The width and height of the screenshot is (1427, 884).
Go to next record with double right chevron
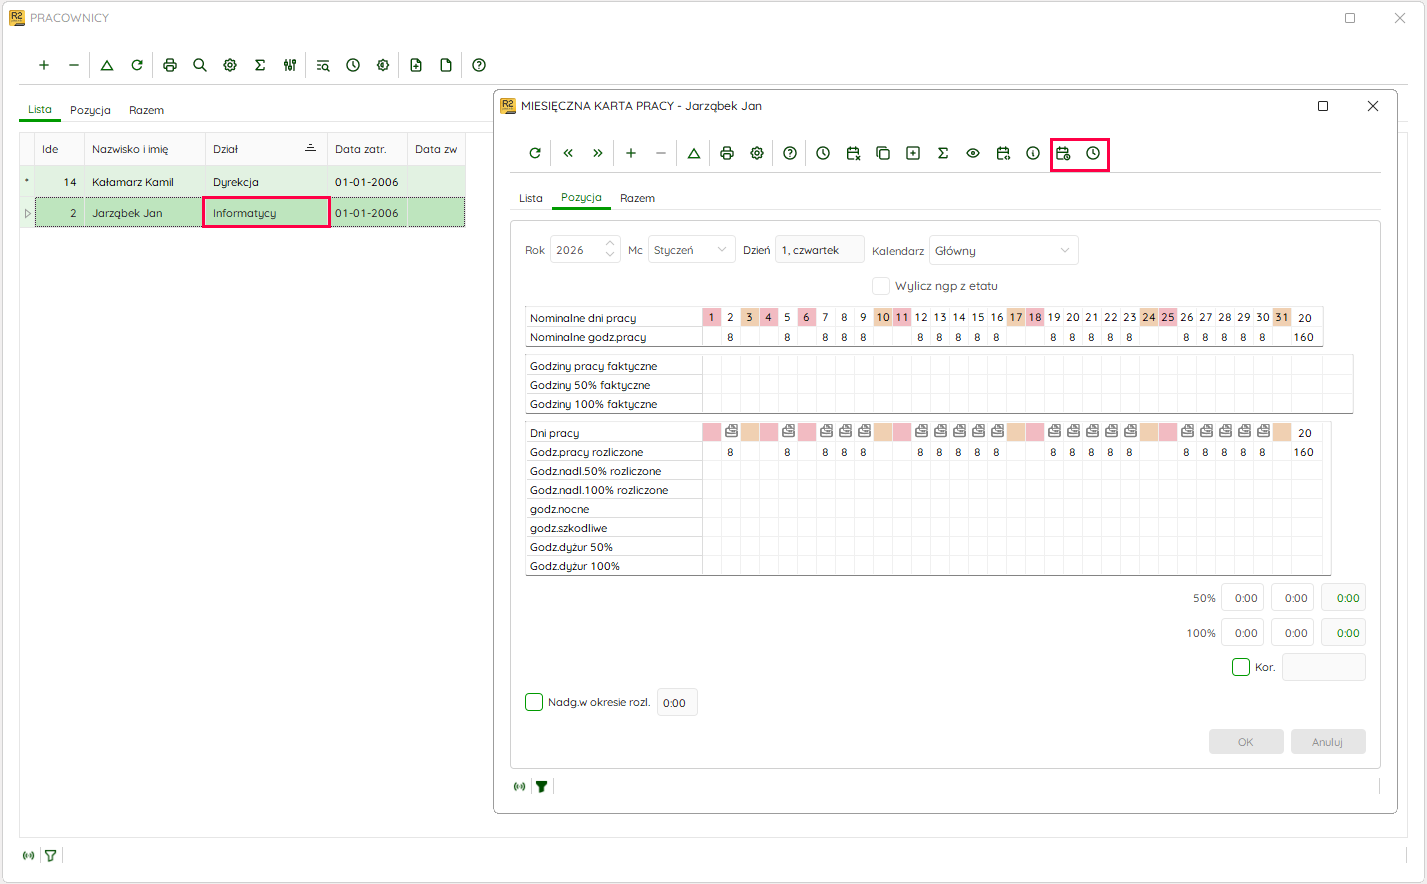(598, 153)
